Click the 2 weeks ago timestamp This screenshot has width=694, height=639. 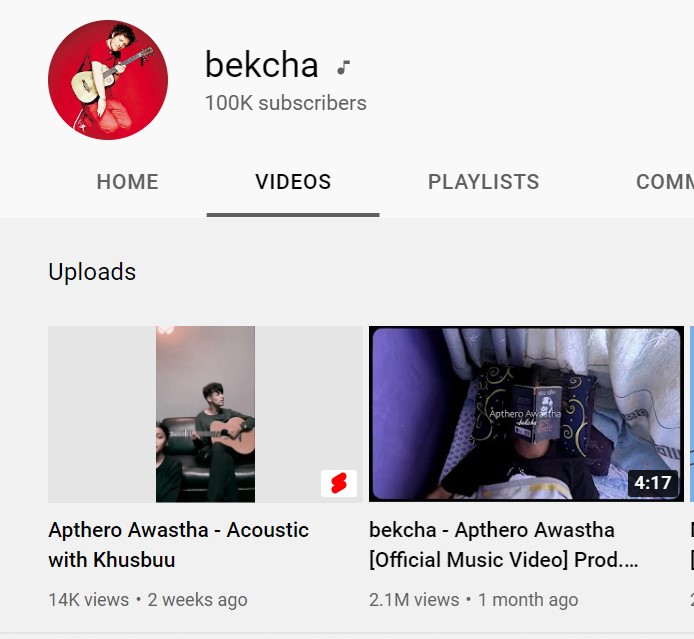tap(197, 600)
